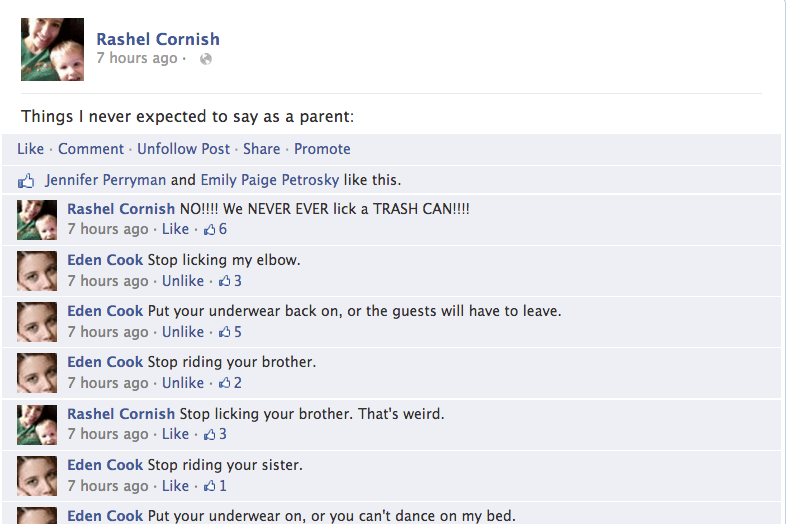Click the thumbs-up icon beside Jennifer Perryman

pyautogui.click(x=26, y=181)
